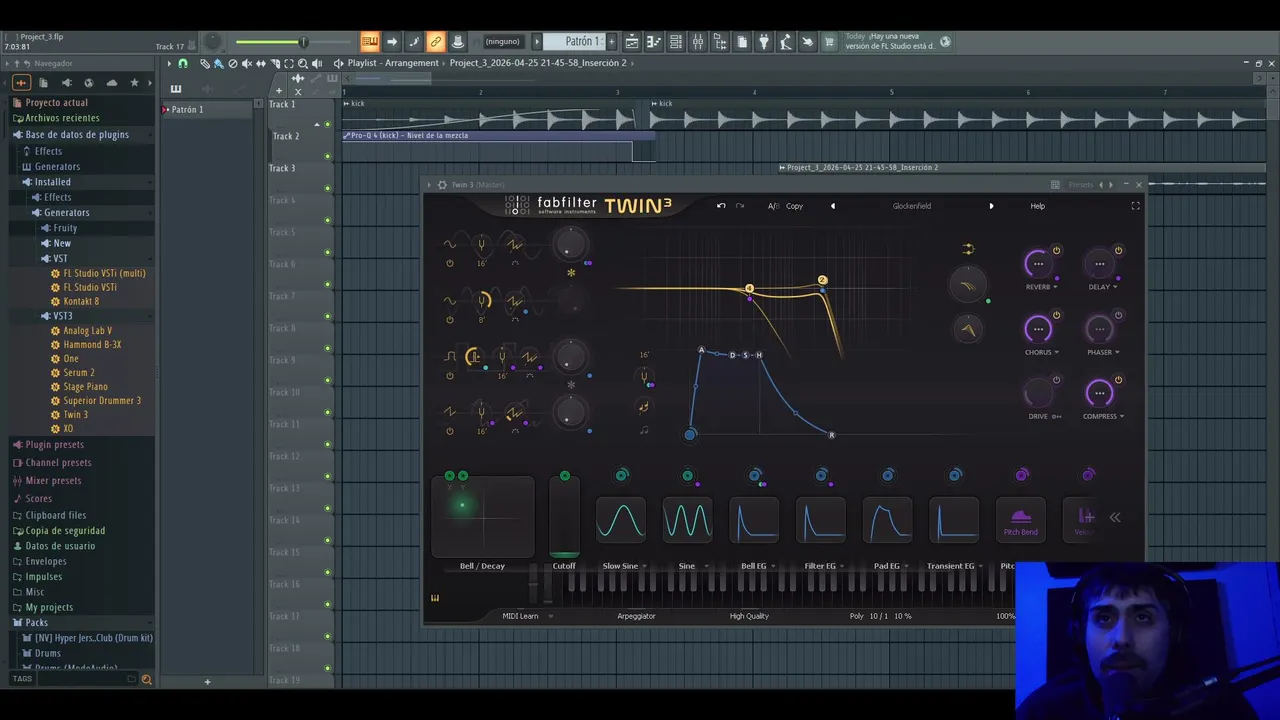Click the piano-roll icon above Patrón 1
This screenshot has height=720, width=1280.
[176, 89]
